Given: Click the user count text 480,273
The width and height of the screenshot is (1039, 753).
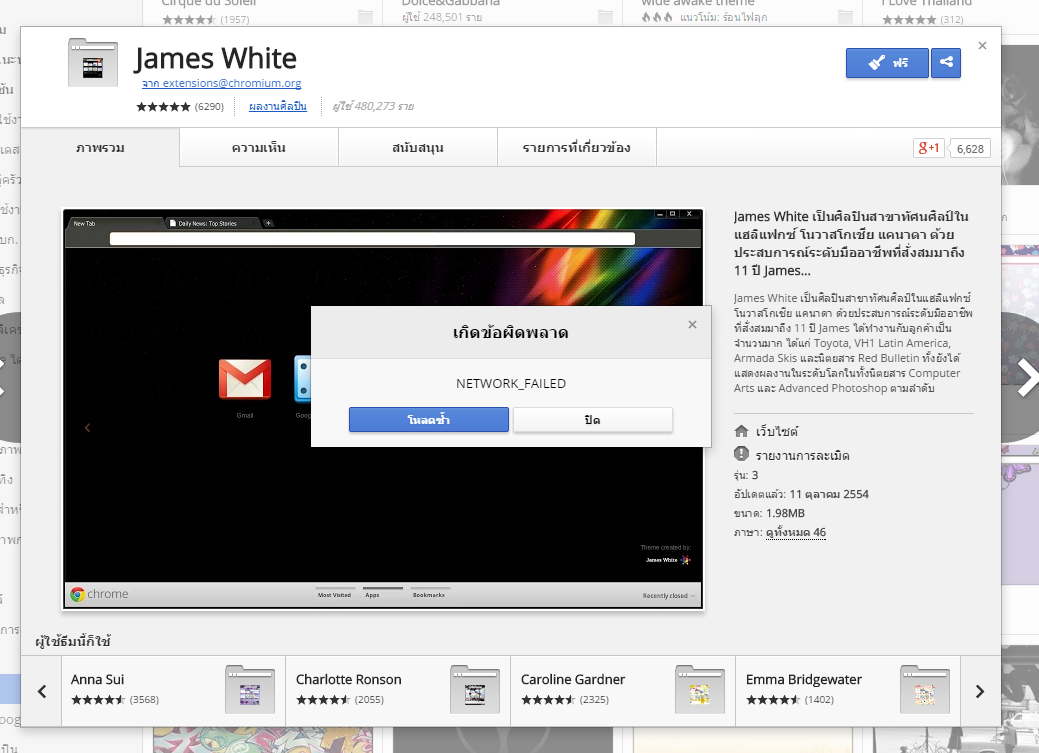Looking at the screenshot, I should 373,106.
